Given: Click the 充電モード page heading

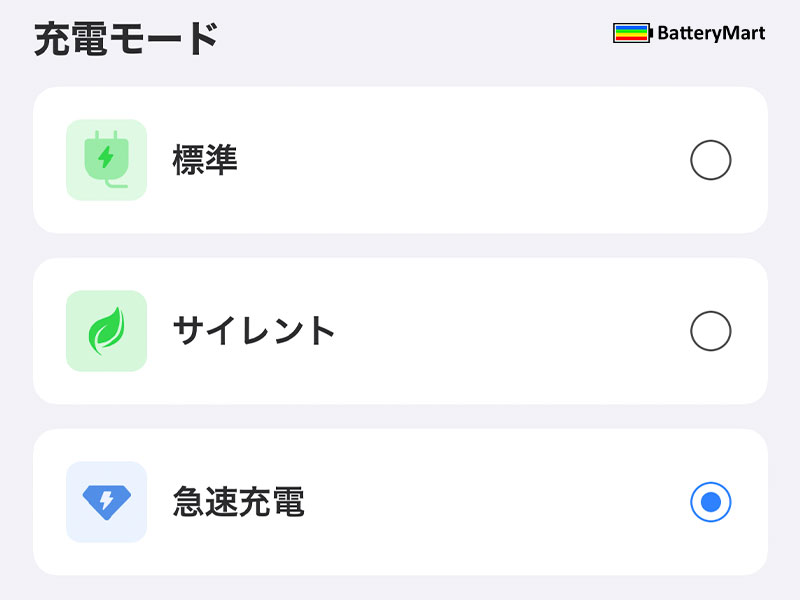Looking at the screenshot, I should [x=126, y=39].
